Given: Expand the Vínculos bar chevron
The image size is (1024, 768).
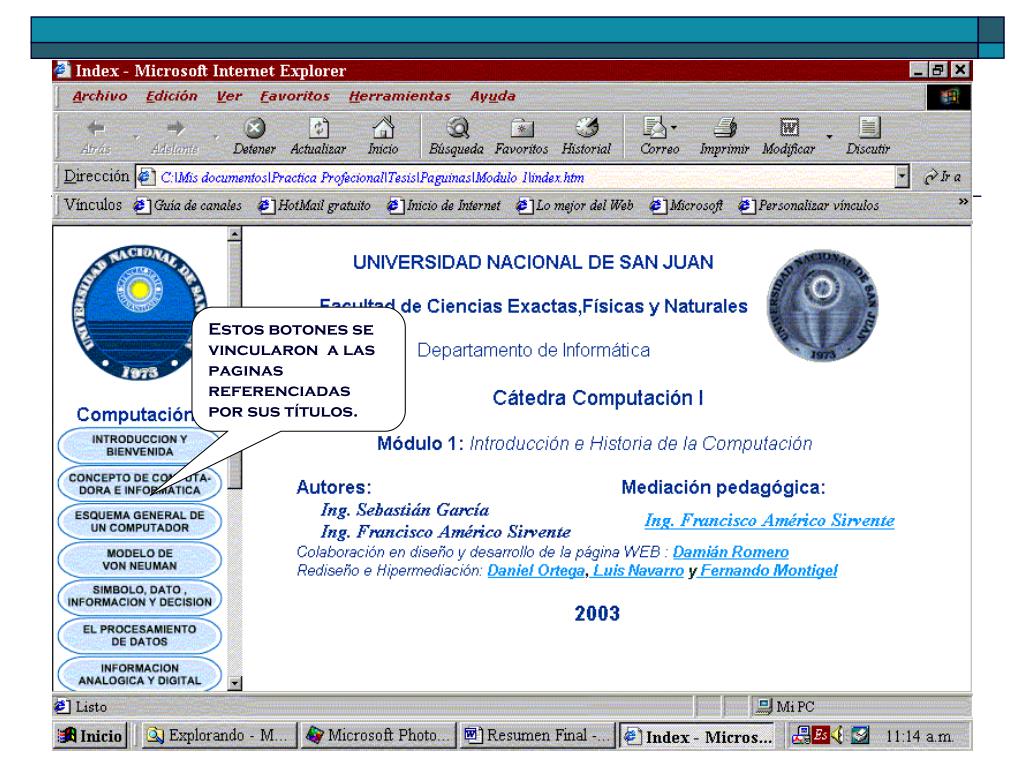Looking at the screenshot, I should pyautogui.click(x=963, y=202).
